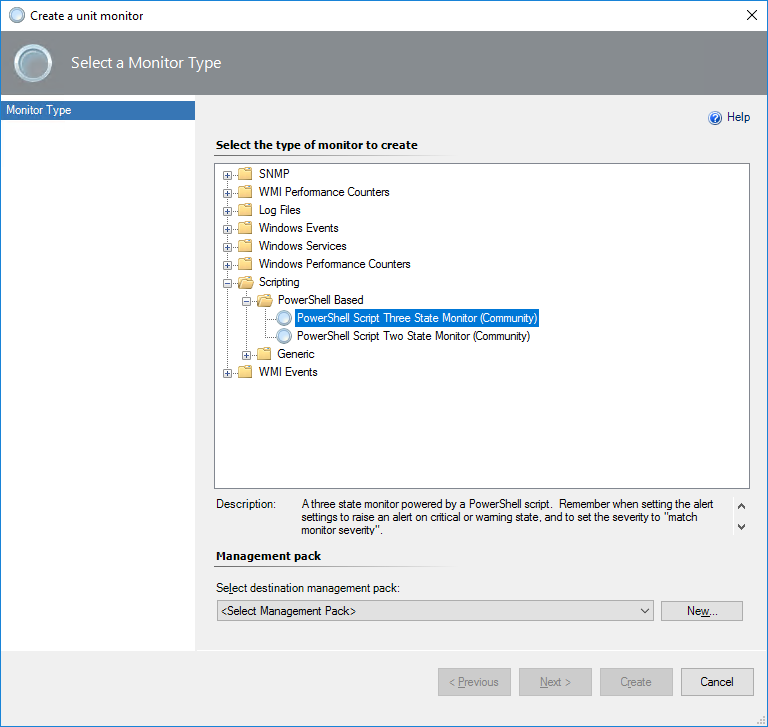Expand the Windows Services node
Image resolution: width=768 pixels, height=727 pixels.
click(227, 247)
